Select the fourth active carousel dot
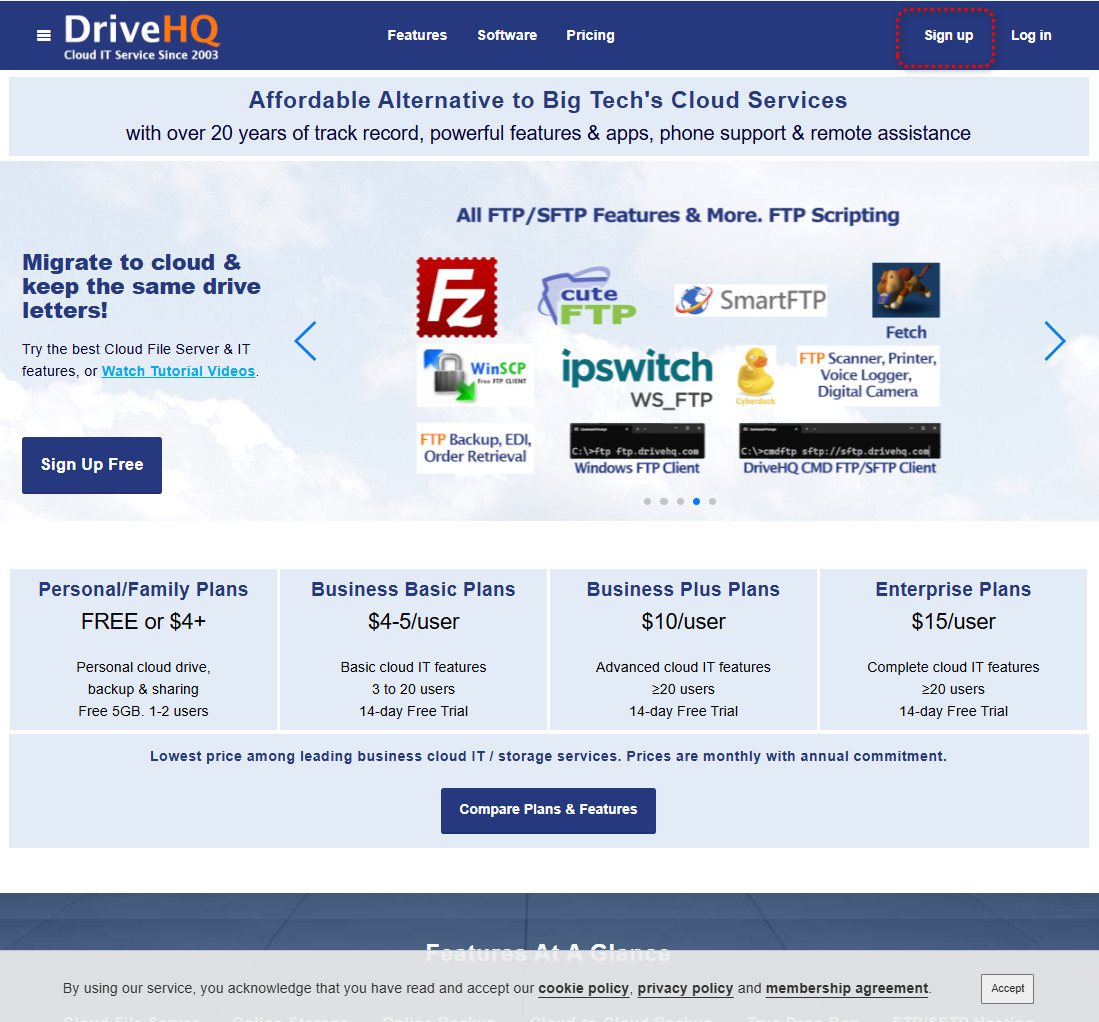1099x1022 pixels. pos(697,501)
